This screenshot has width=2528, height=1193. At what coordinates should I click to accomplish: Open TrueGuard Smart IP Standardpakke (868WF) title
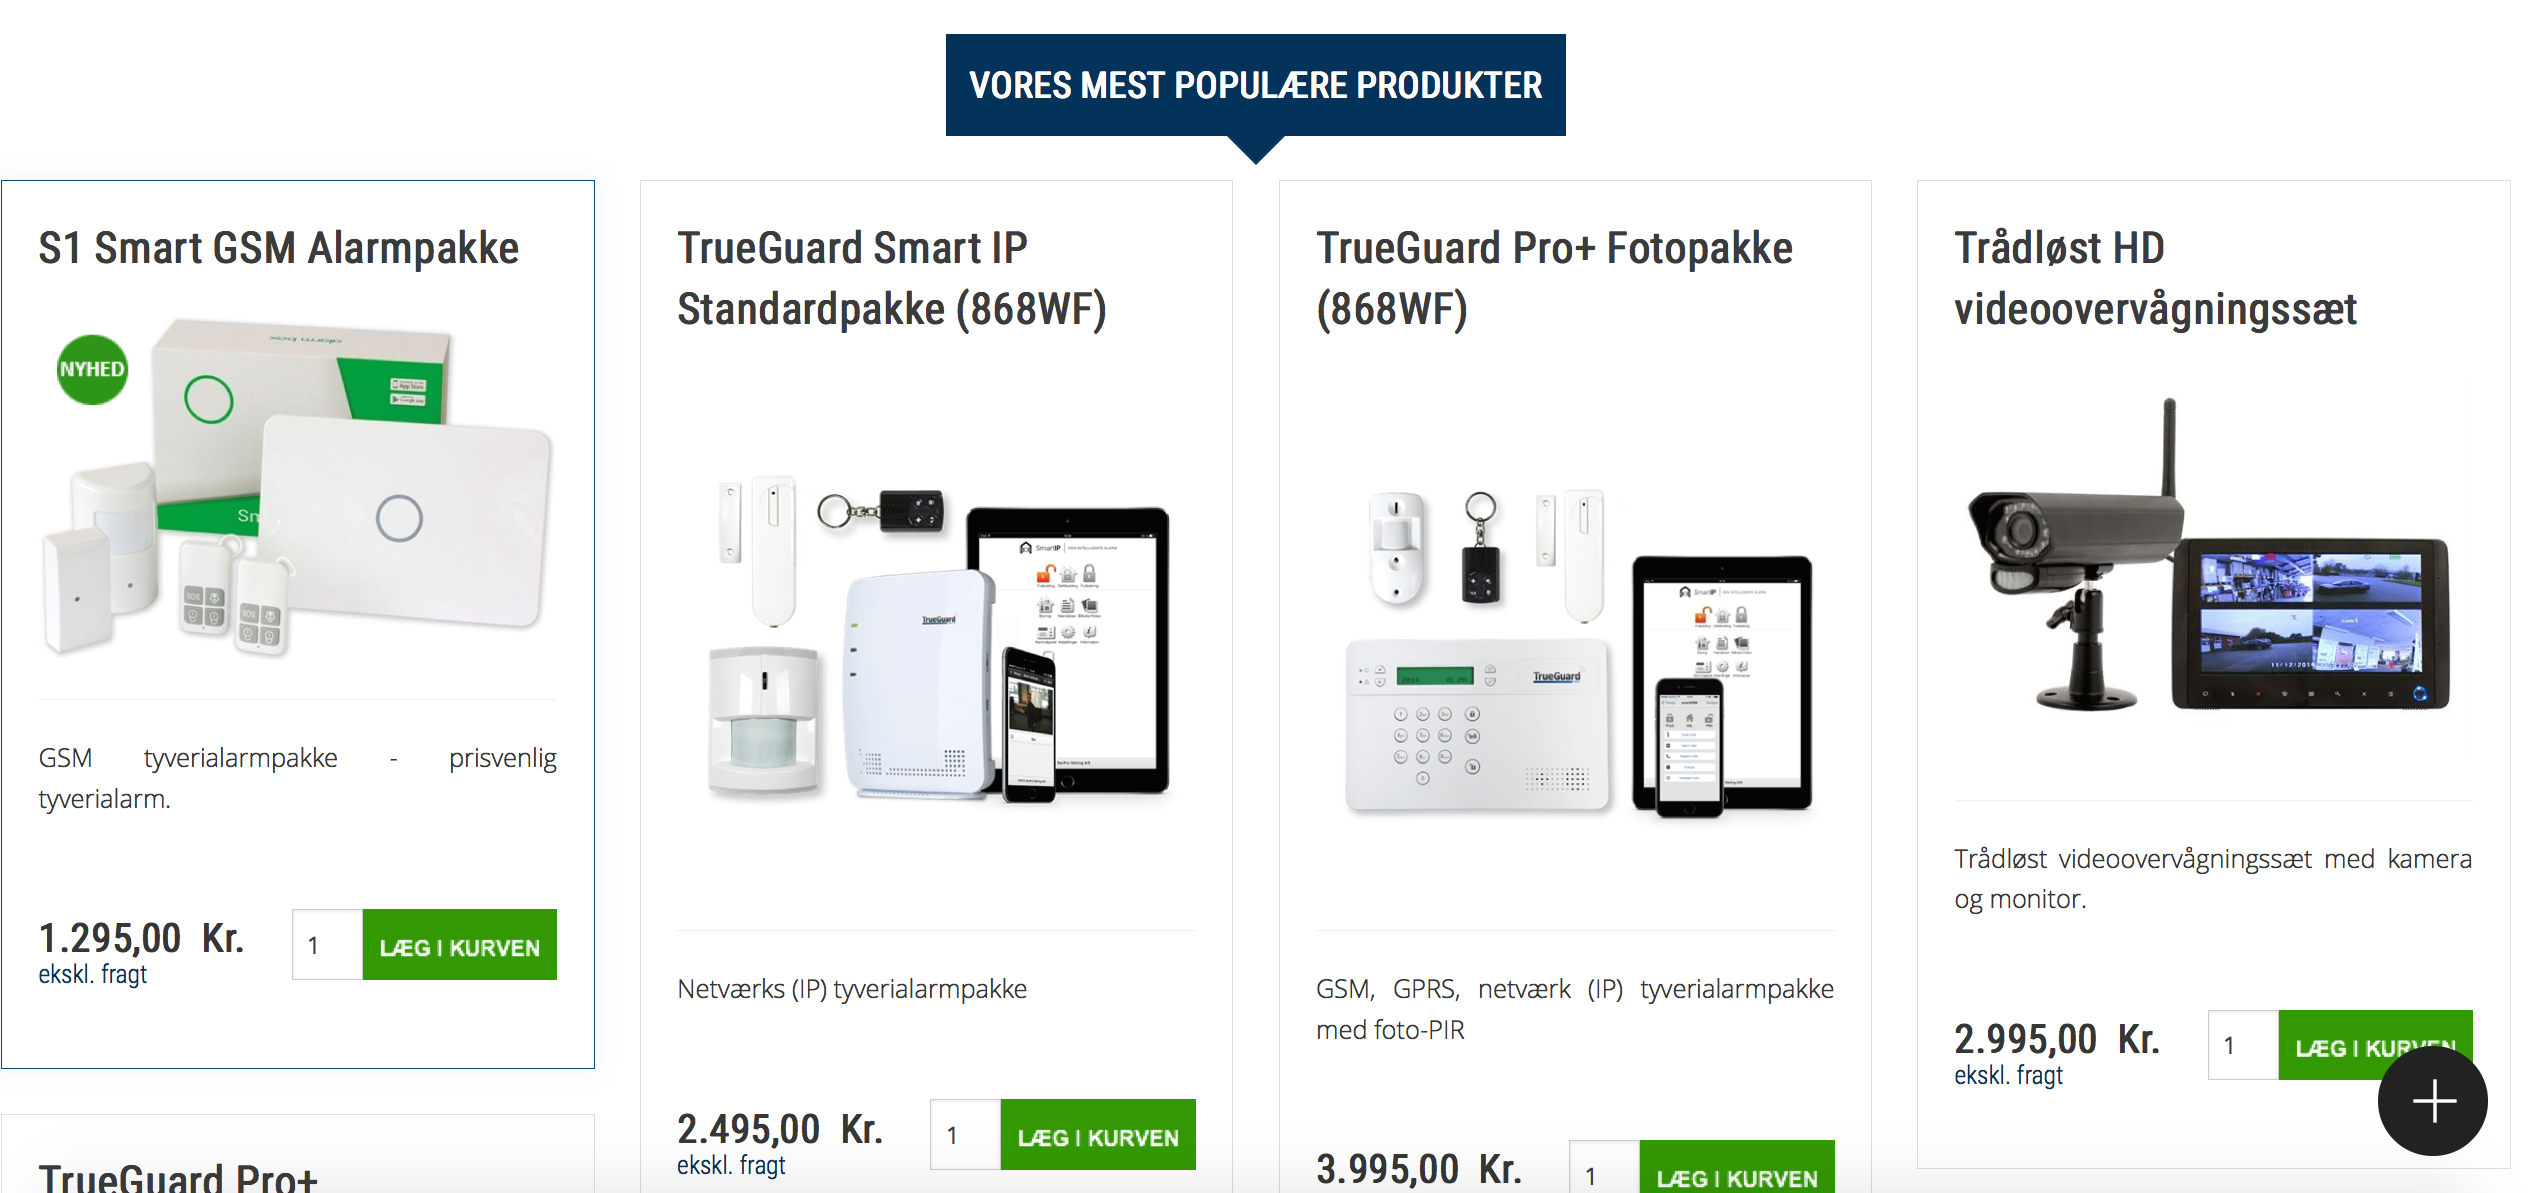[891, 278]
